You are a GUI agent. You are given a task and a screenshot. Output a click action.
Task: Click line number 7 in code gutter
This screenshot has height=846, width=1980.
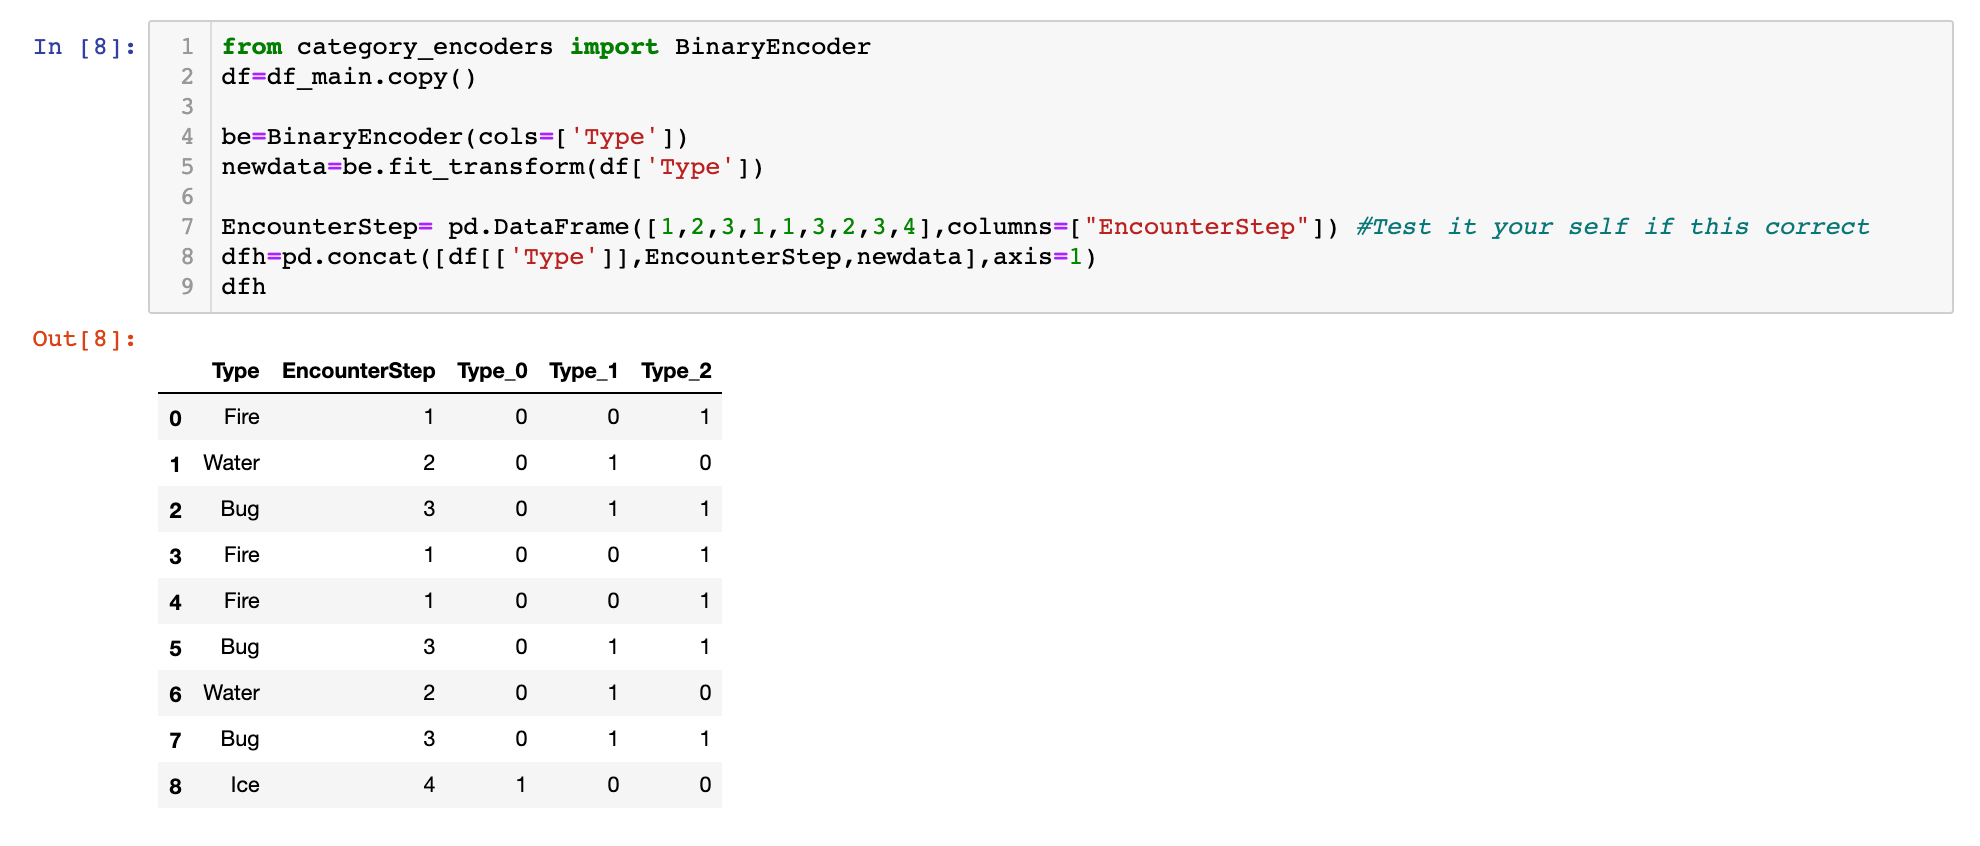coord(187,227)
